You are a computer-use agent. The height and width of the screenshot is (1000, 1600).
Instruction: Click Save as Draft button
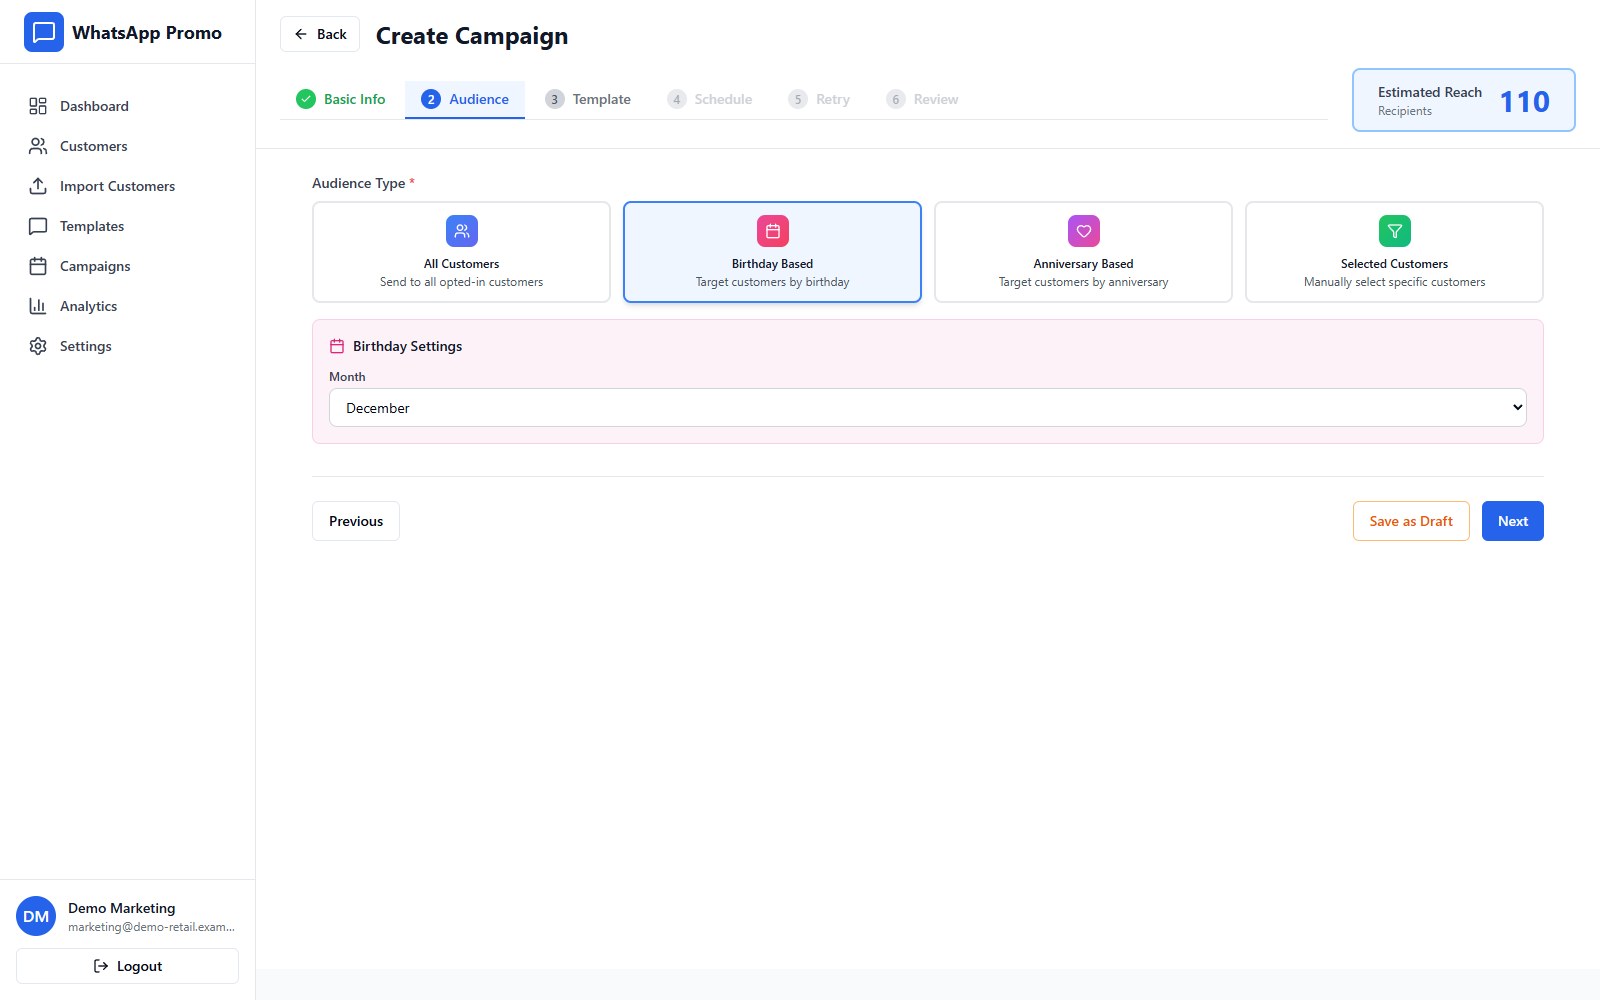pos(1411,521)
